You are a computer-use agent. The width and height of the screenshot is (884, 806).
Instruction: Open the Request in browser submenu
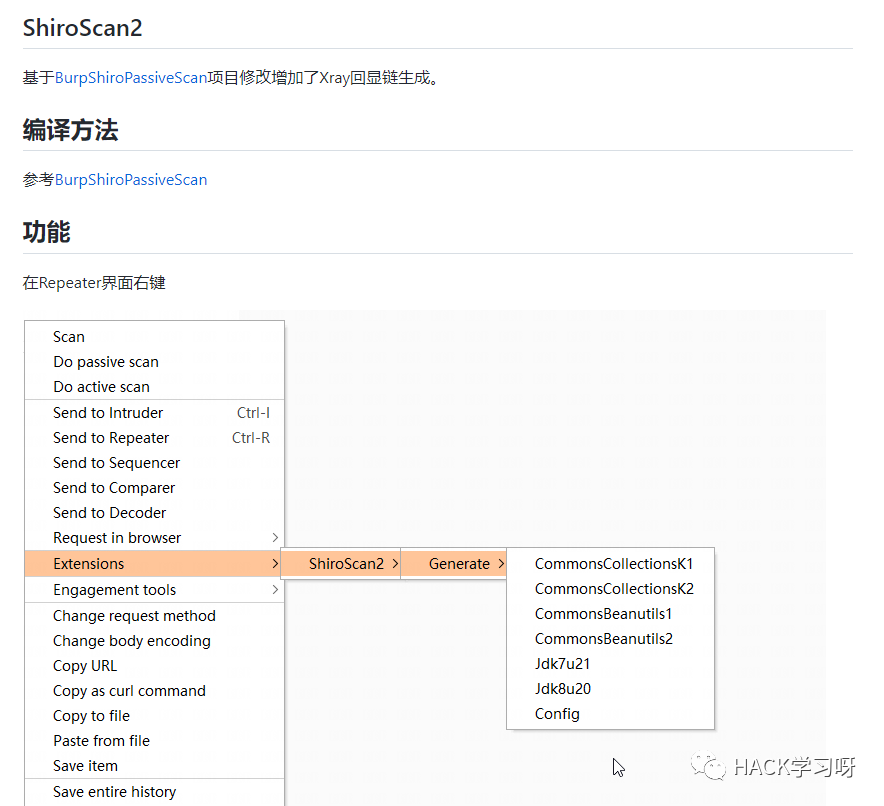(154, 538)
